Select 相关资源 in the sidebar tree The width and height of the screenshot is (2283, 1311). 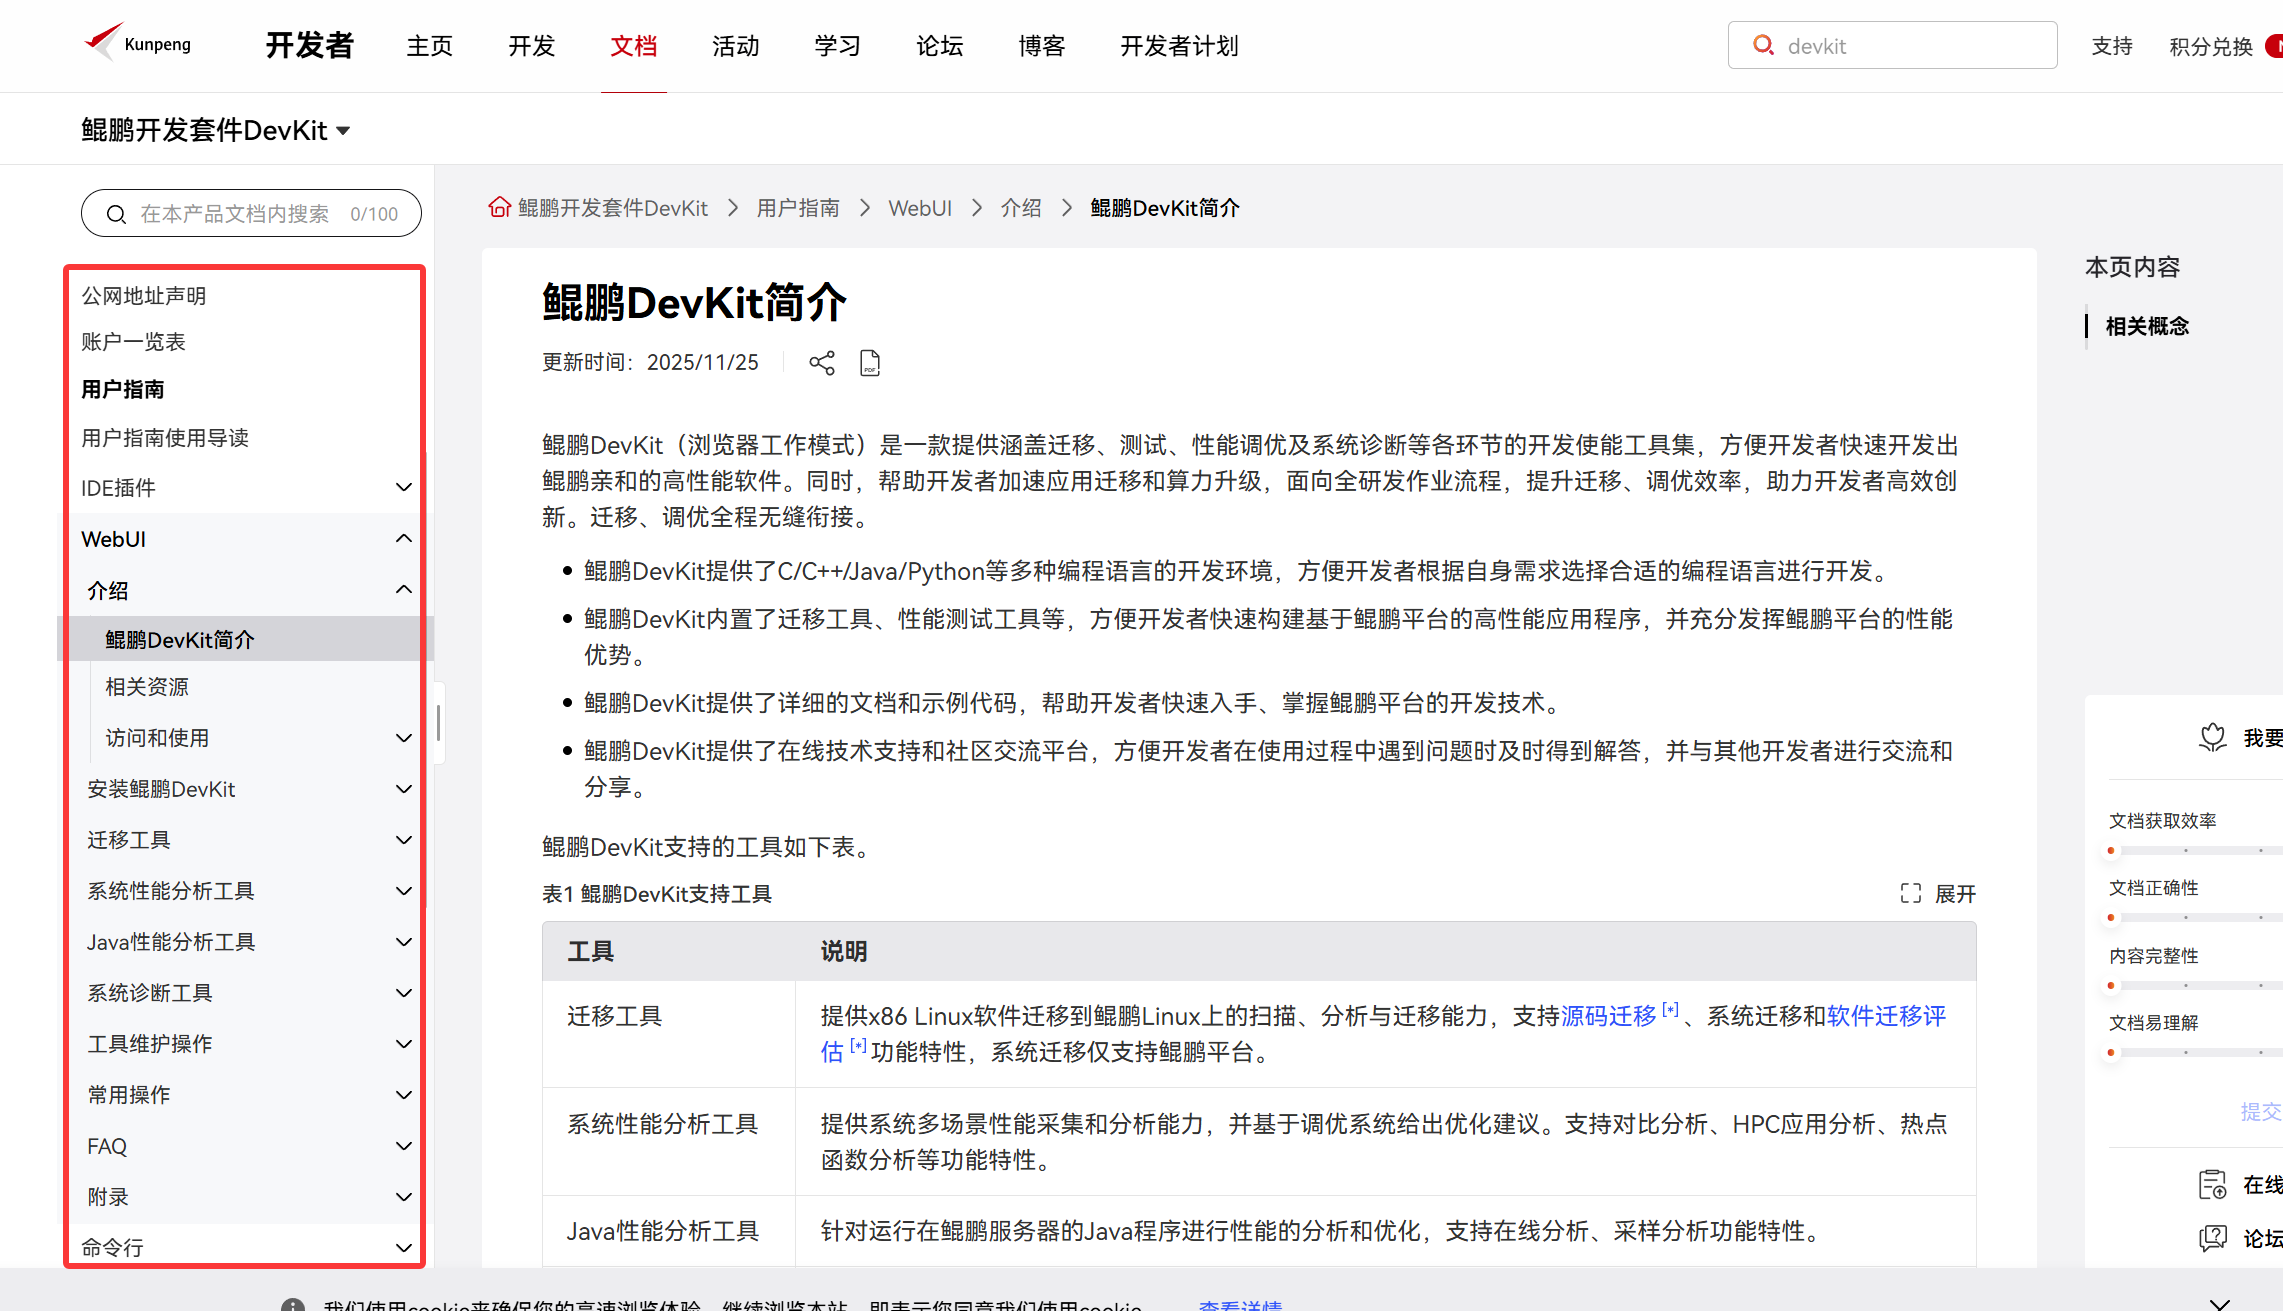pos(147,687)
